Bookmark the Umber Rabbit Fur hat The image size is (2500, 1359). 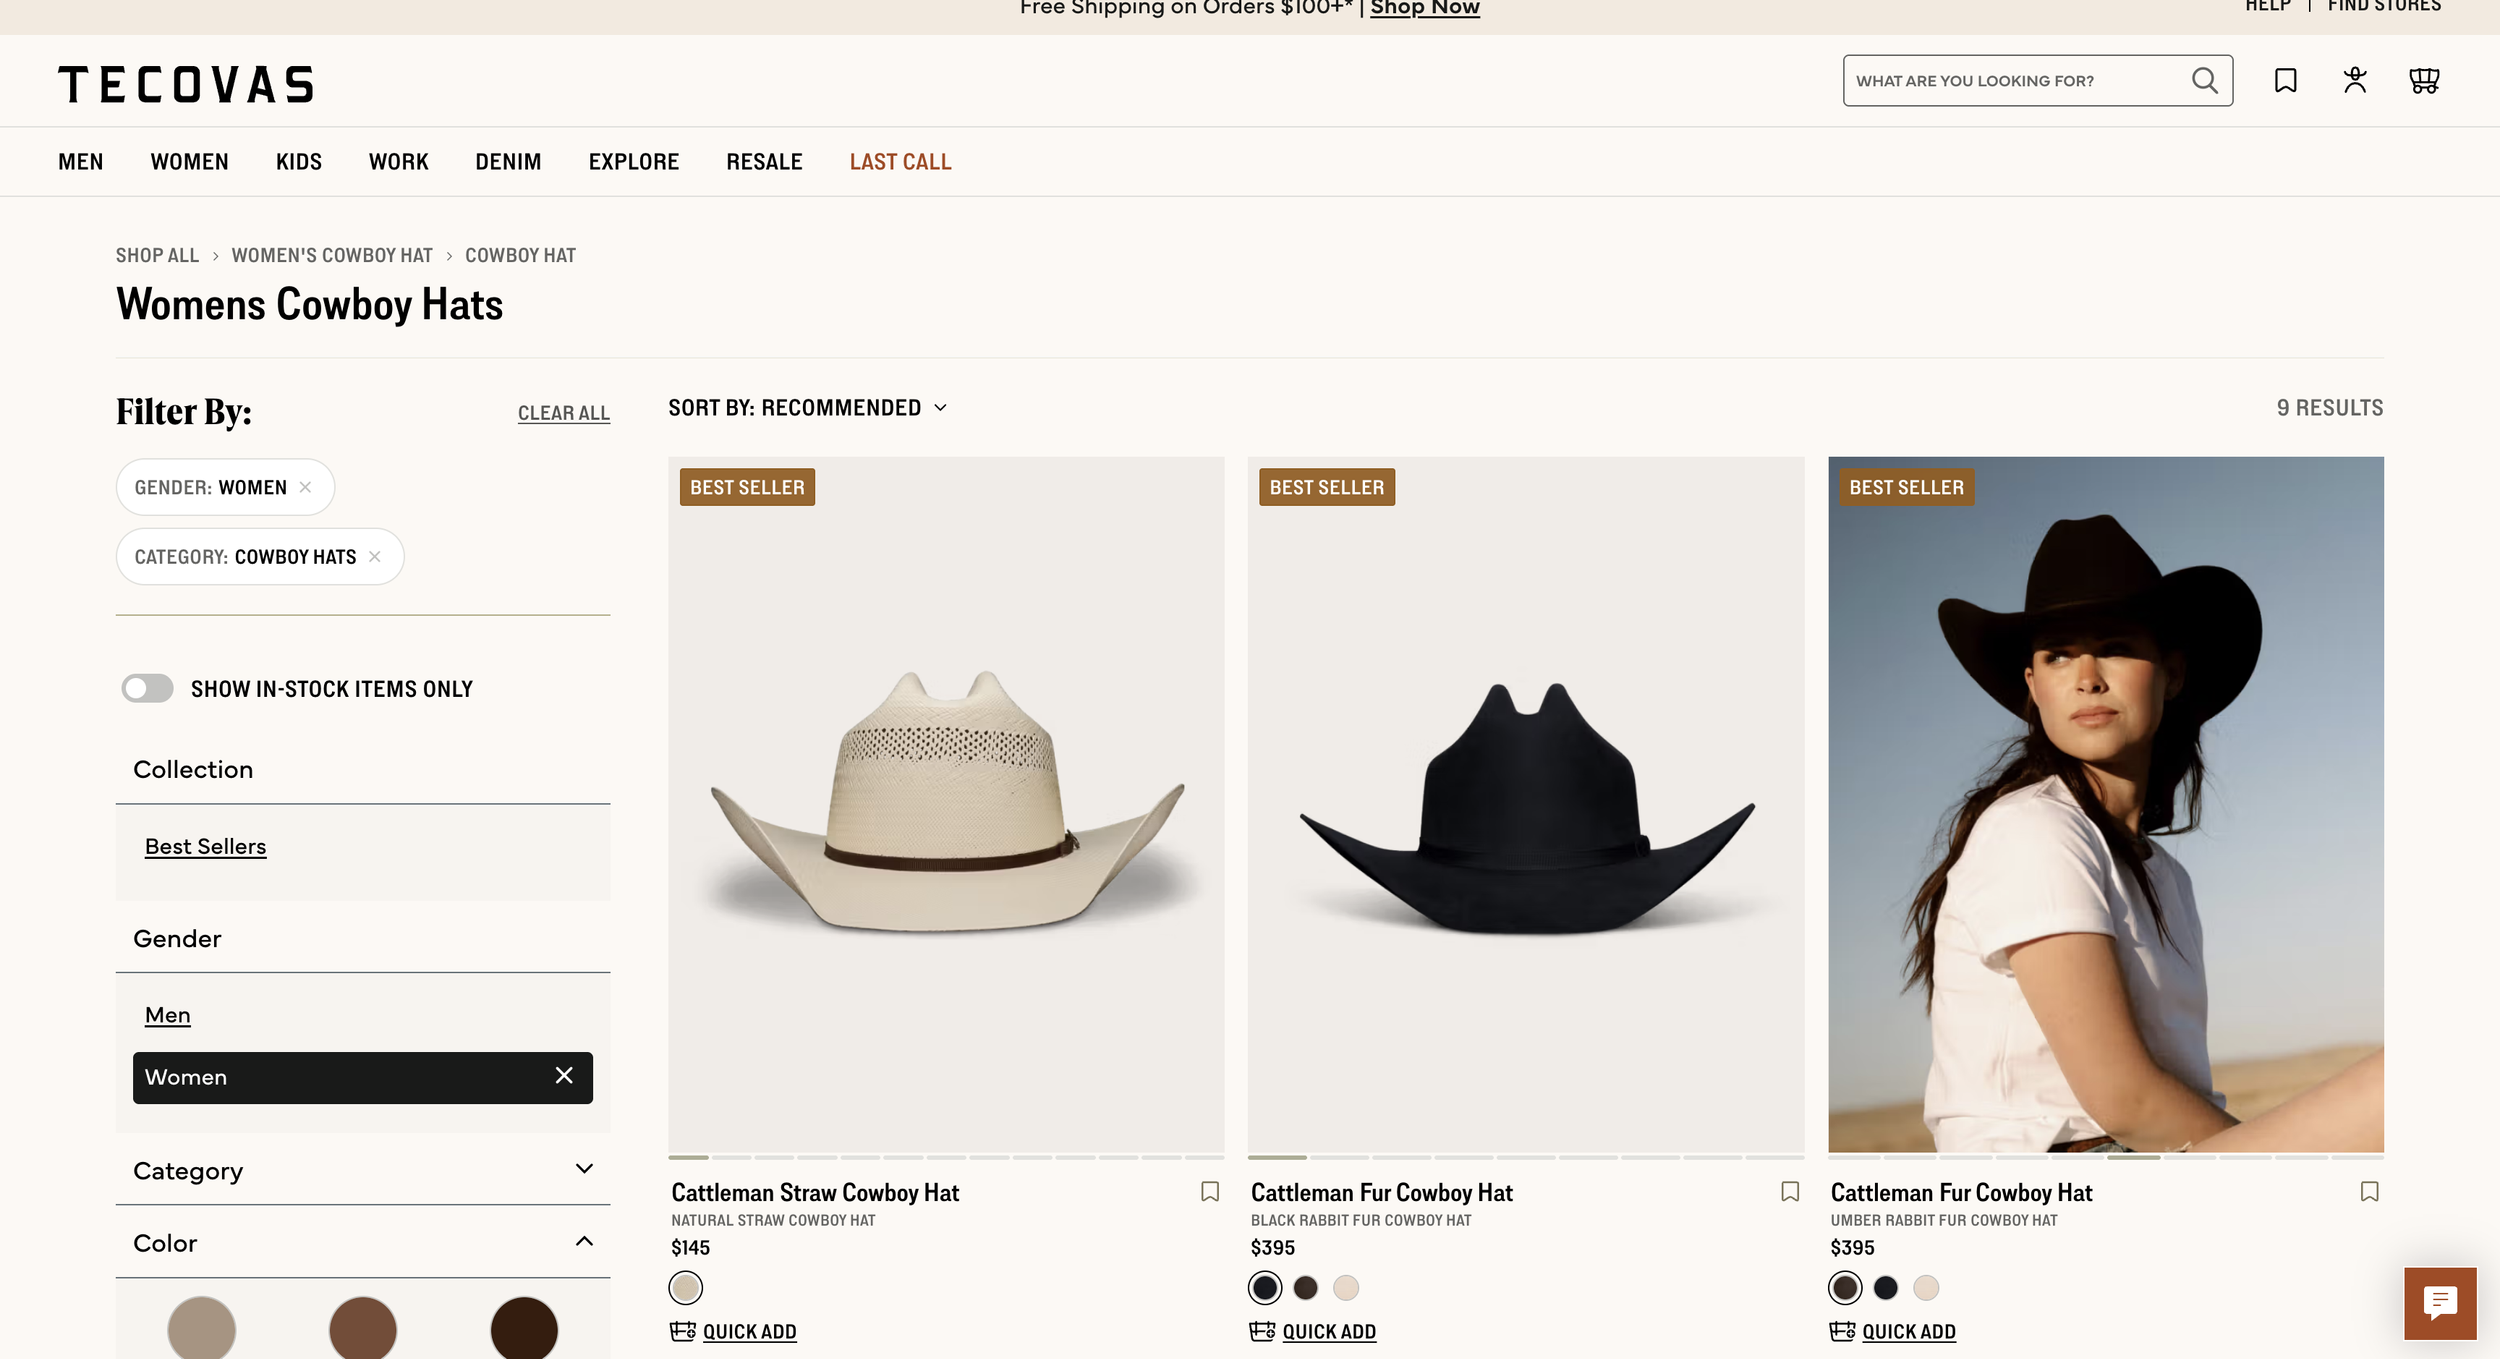point(2369,1191)
